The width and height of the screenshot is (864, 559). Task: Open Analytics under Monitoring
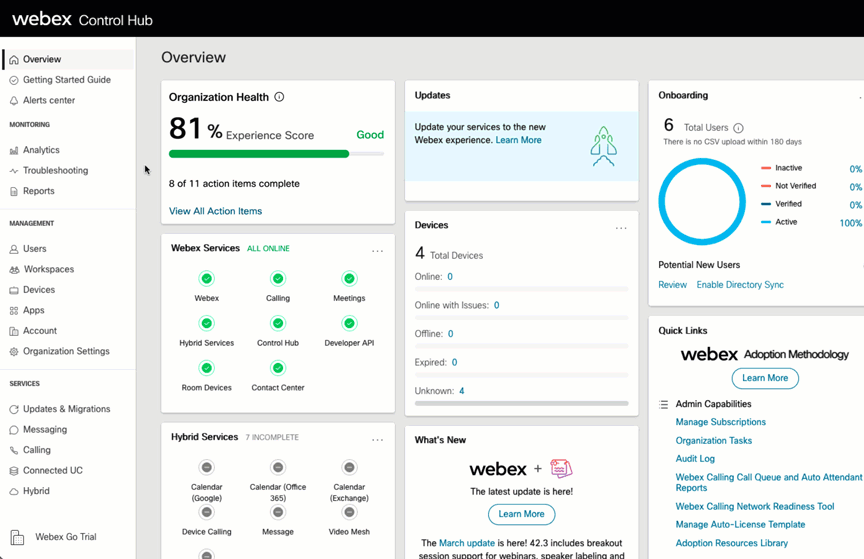41,150
